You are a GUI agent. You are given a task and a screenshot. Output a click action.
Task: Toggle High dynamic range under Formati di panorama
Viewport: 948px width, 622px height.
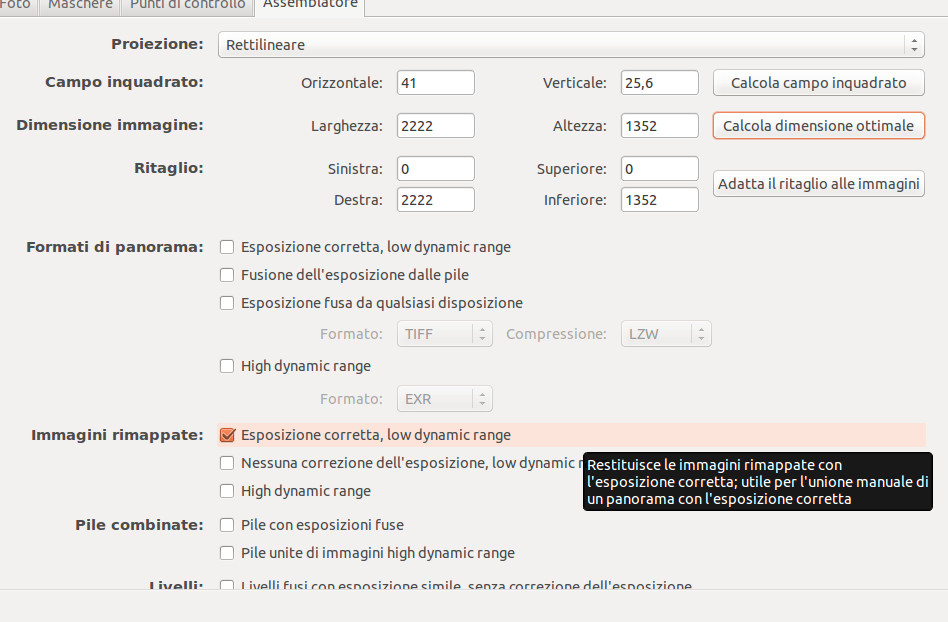pos(227,366)
